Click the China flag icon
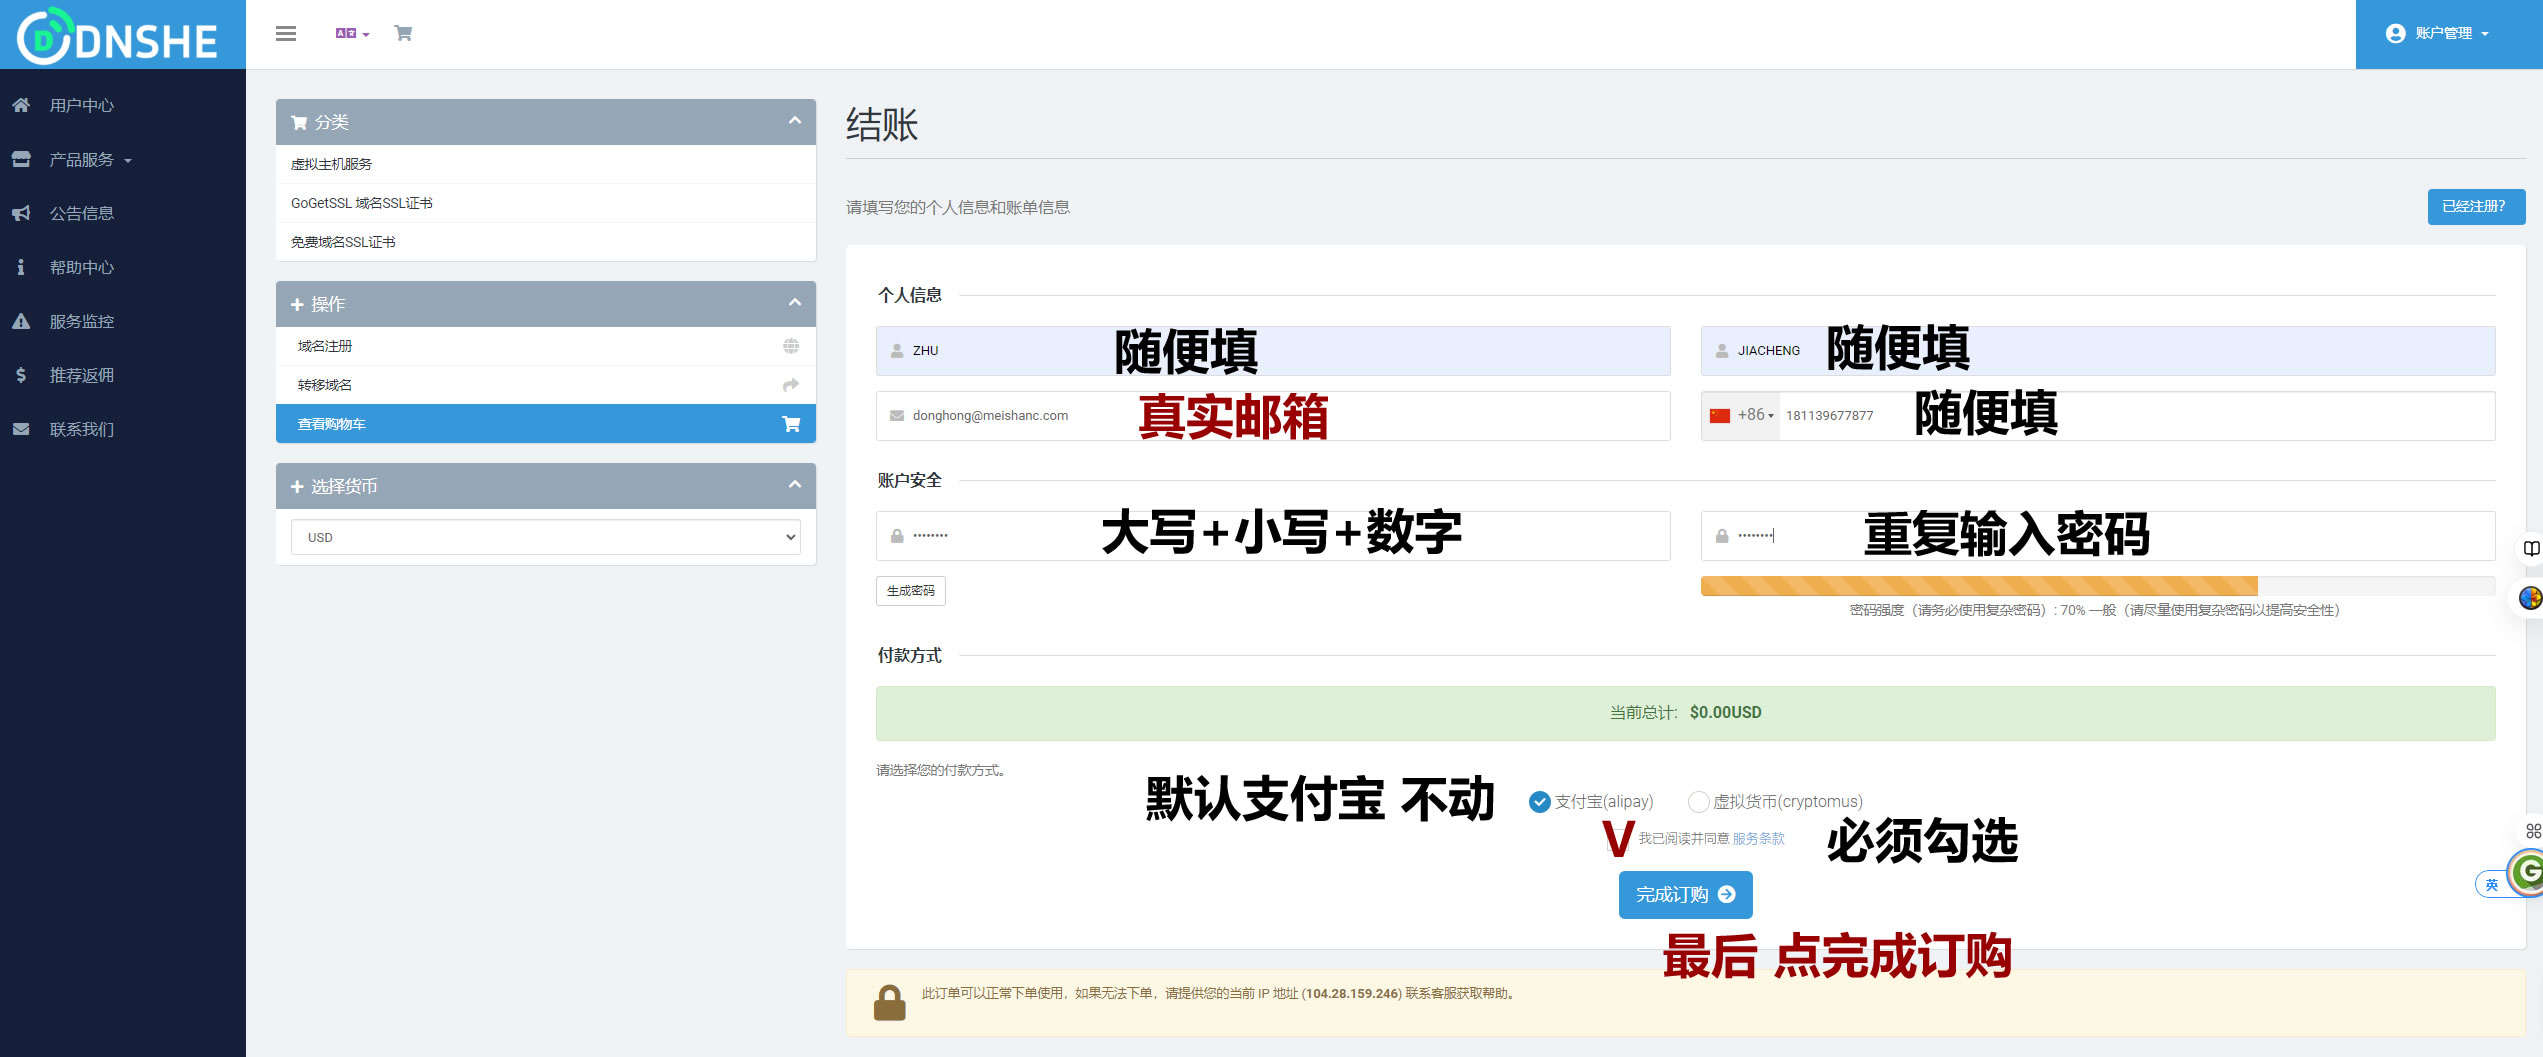The height and width of the screenshot is (1057, 2543). point(1720,416)
